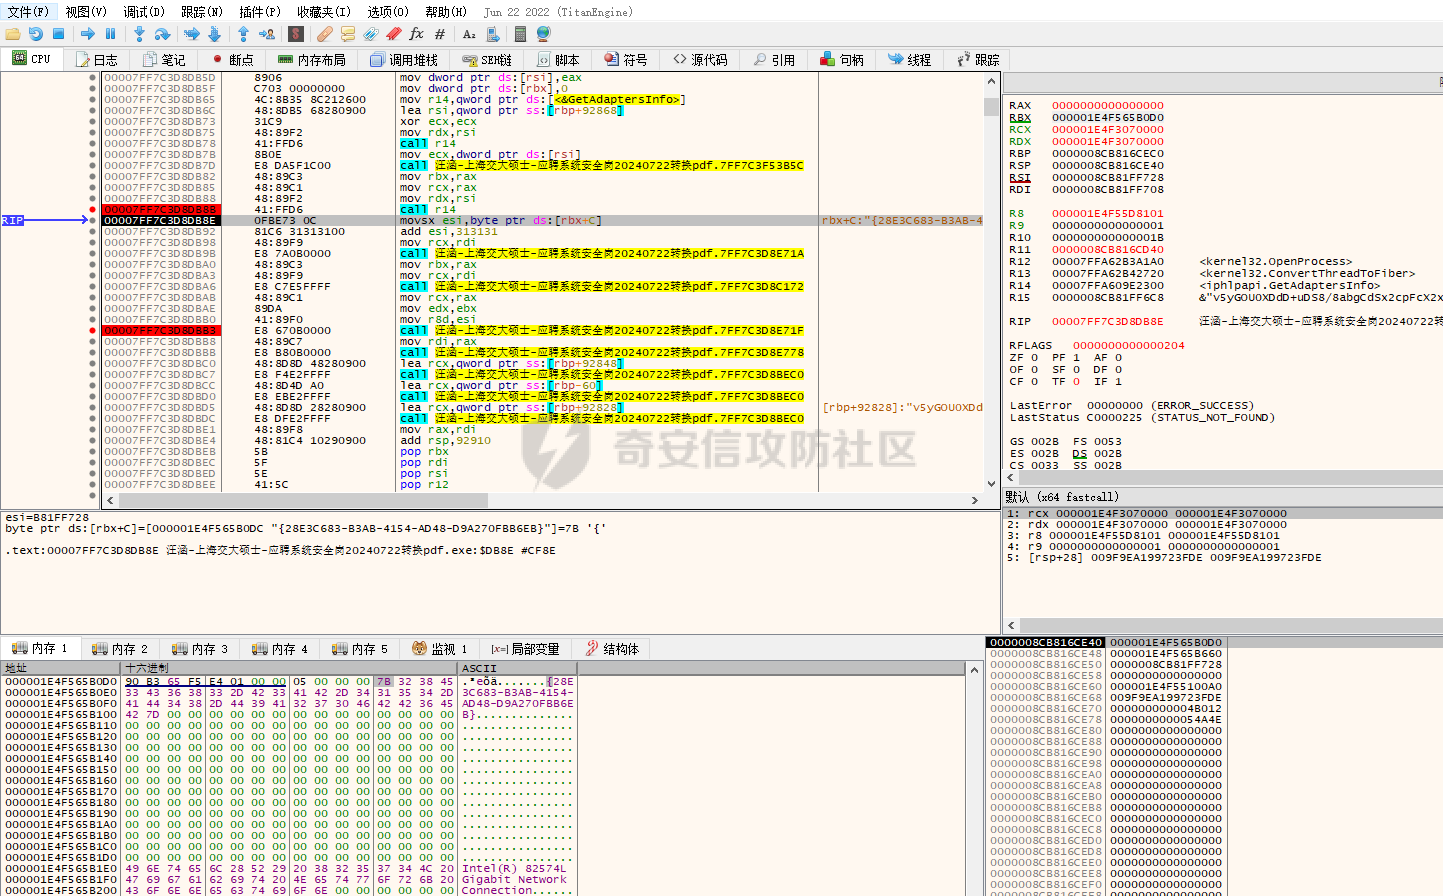
Task: Select the 局部变量 tab
Action: click(x=525, y=649)
